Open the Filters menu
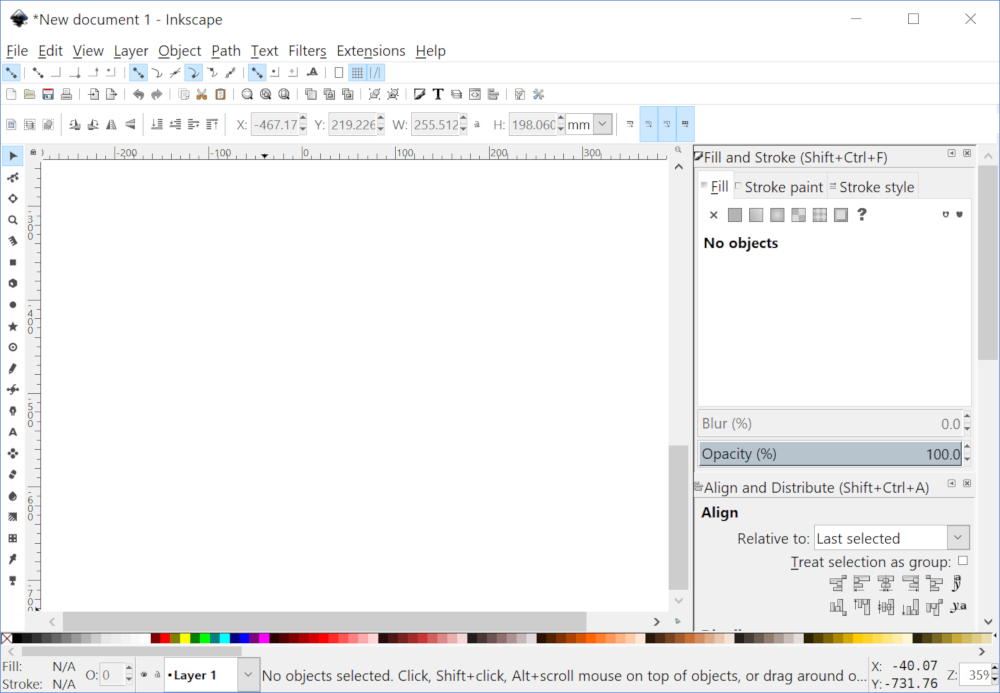Screen dimensions: 1000x693 tap(307, 51)
